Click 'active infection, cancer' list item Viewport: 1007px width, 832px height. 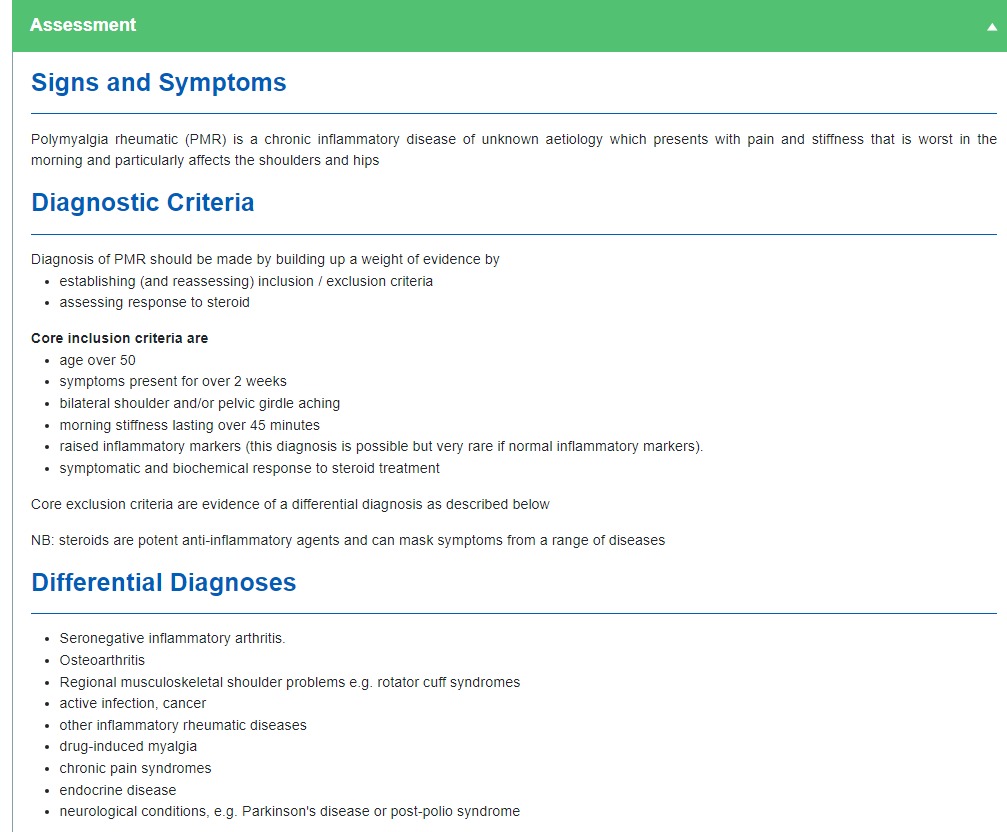tap(133, 703)
